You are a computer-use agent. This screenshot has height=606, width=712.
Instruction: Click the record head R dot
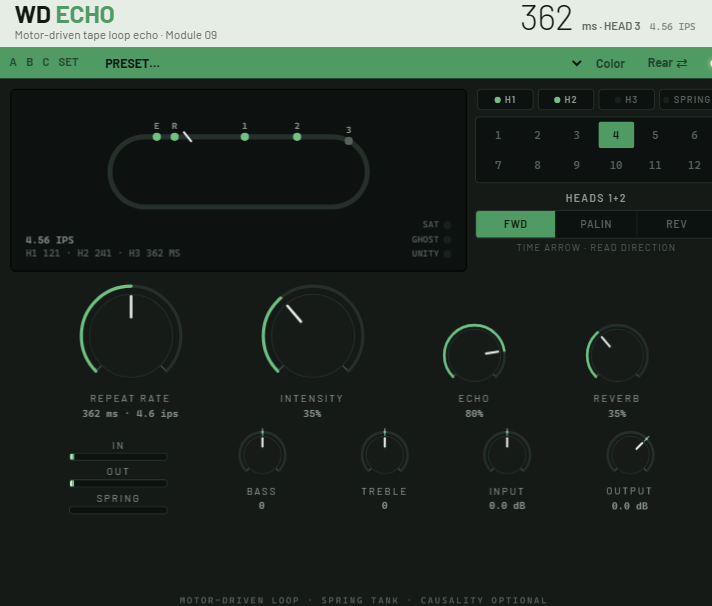tap(174, 137)
